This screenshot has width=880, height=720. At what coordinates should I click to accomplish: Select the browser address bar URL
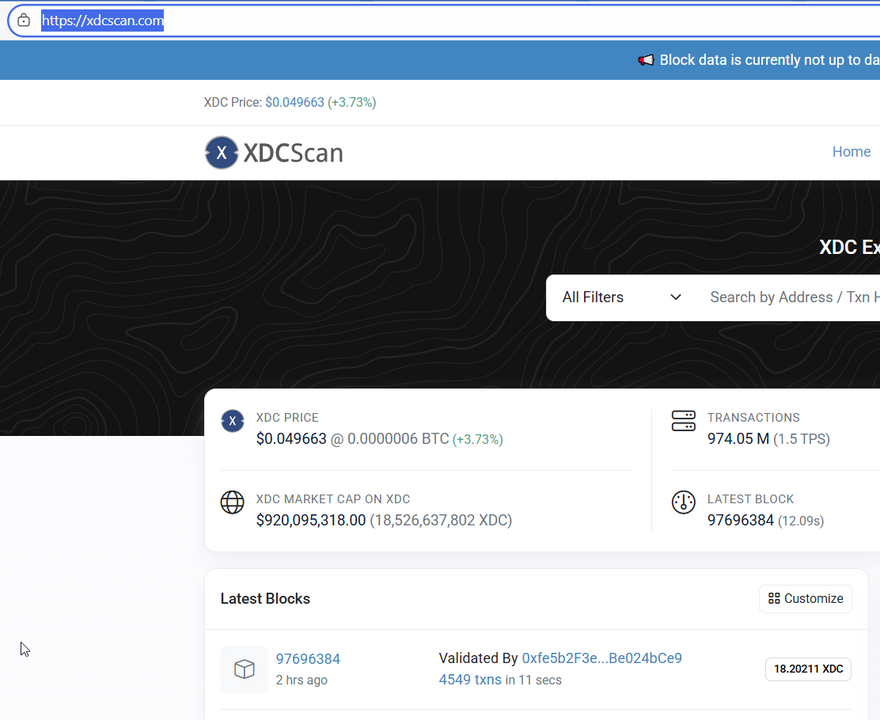point(102,20)
